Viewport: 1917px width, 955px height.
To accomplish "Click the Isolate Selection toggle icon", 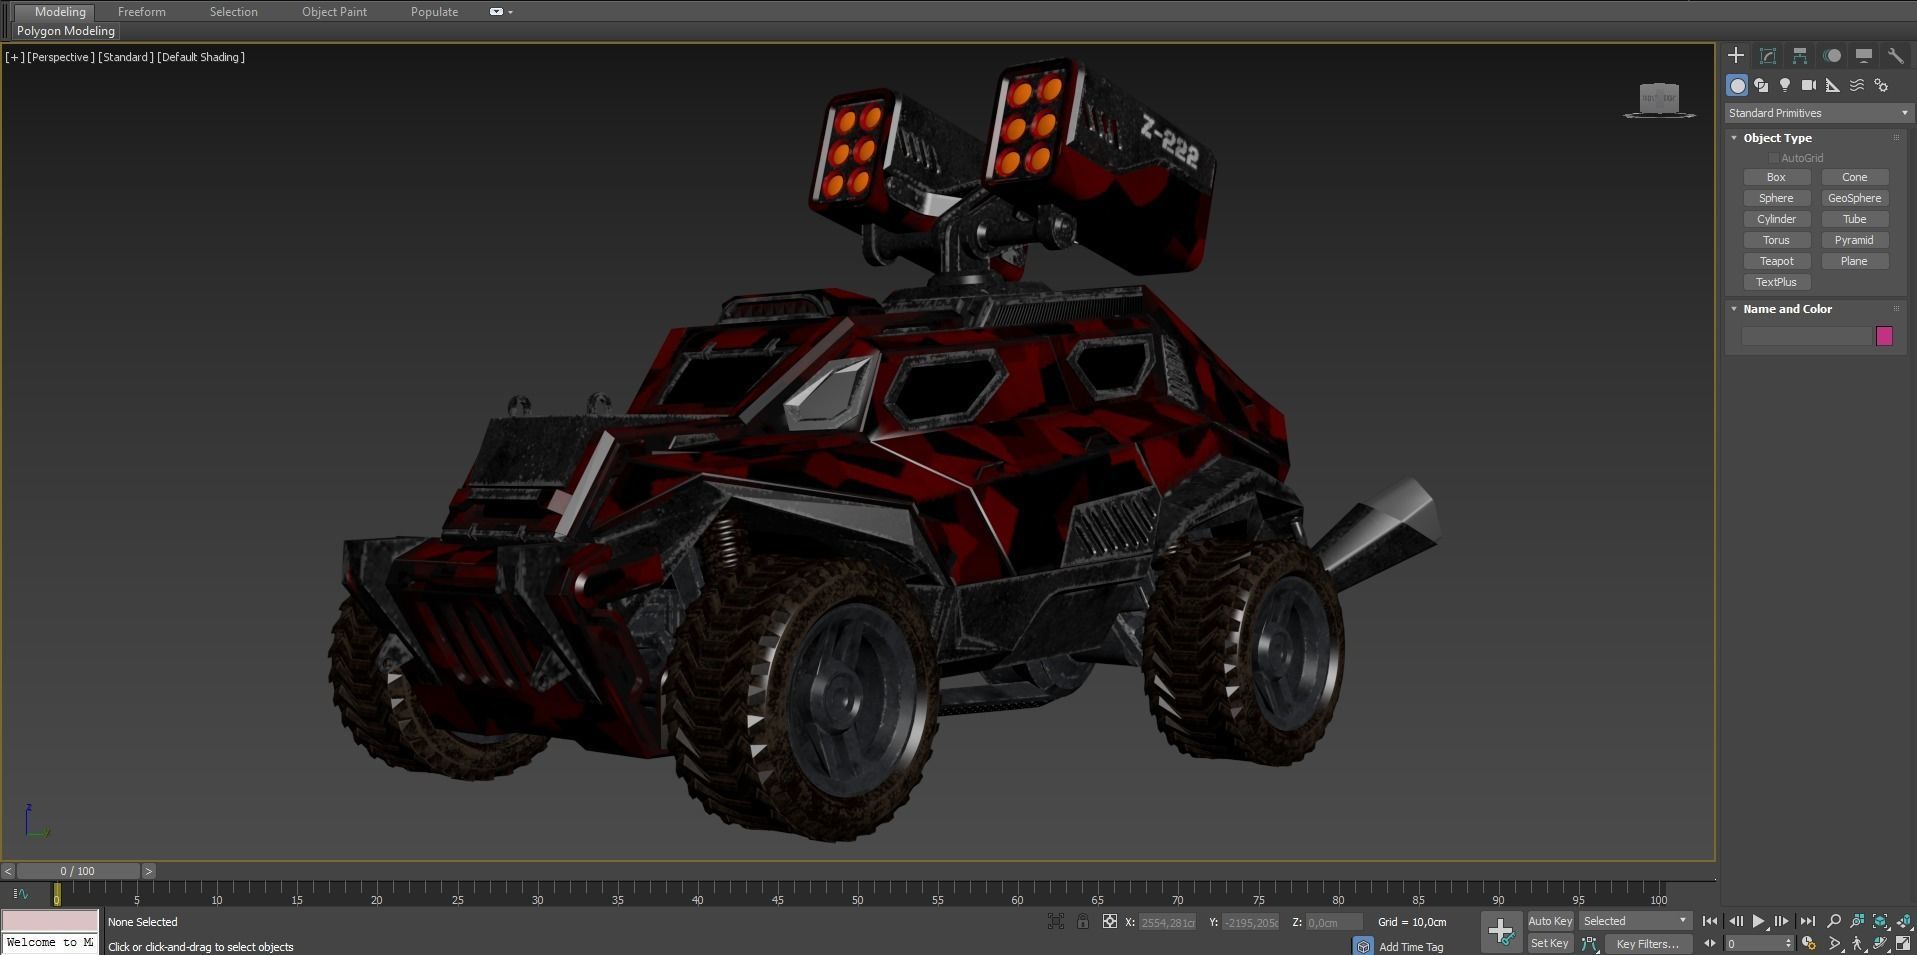I will point(1056,922).
